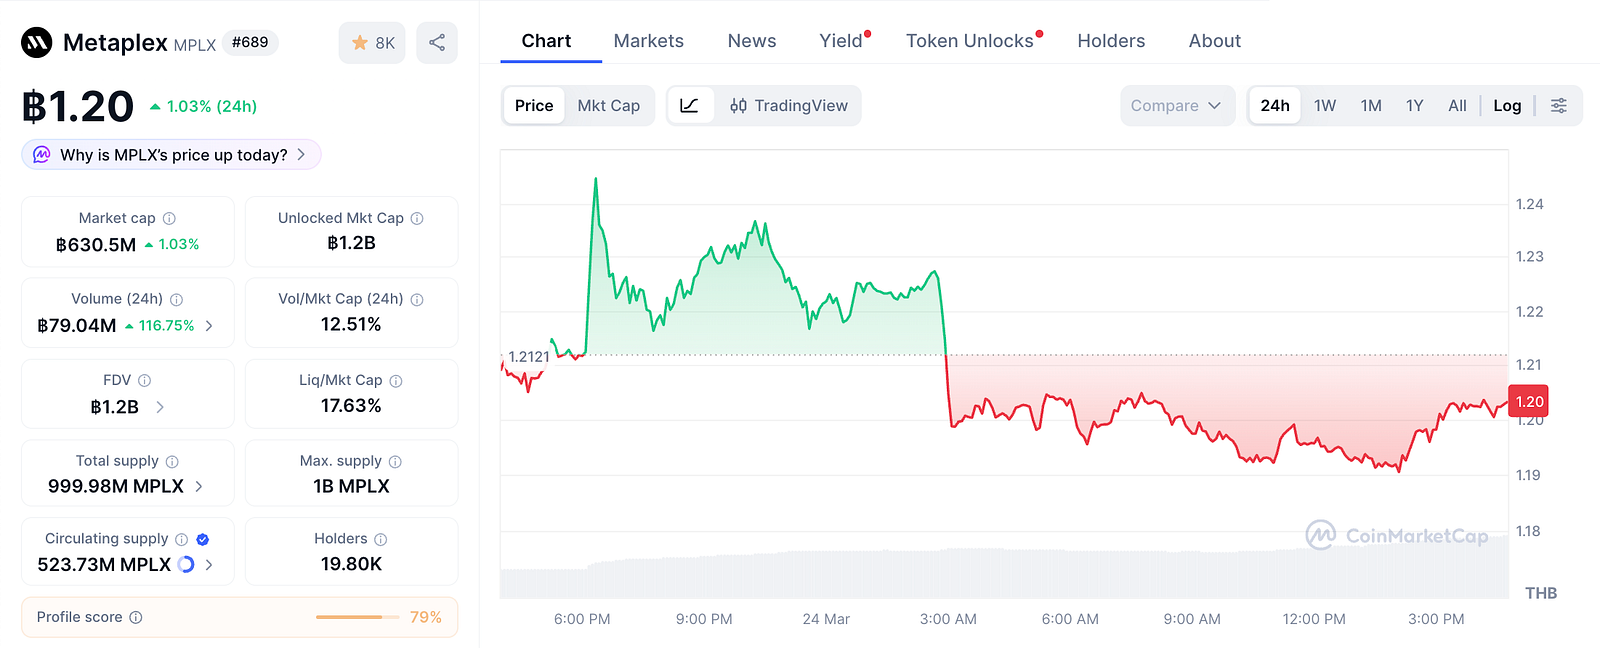
Task: Show Circulating supply info icon
Action: tap(181, 539)
